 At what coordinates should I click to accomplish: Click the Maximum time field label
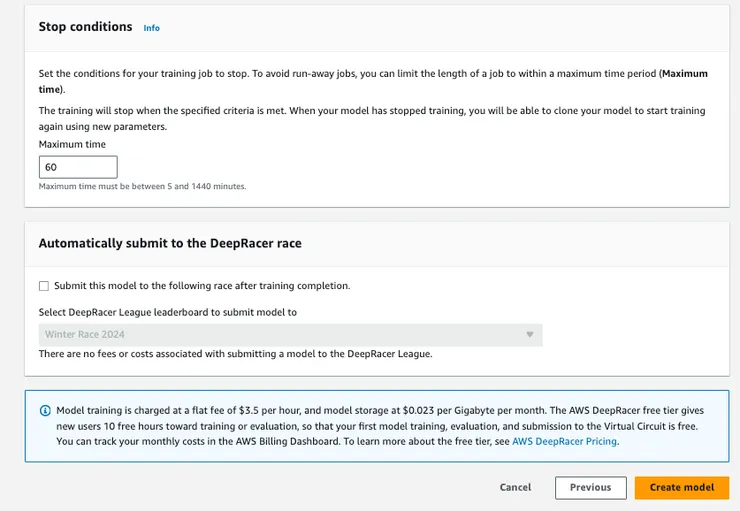(x=72, y=145)
